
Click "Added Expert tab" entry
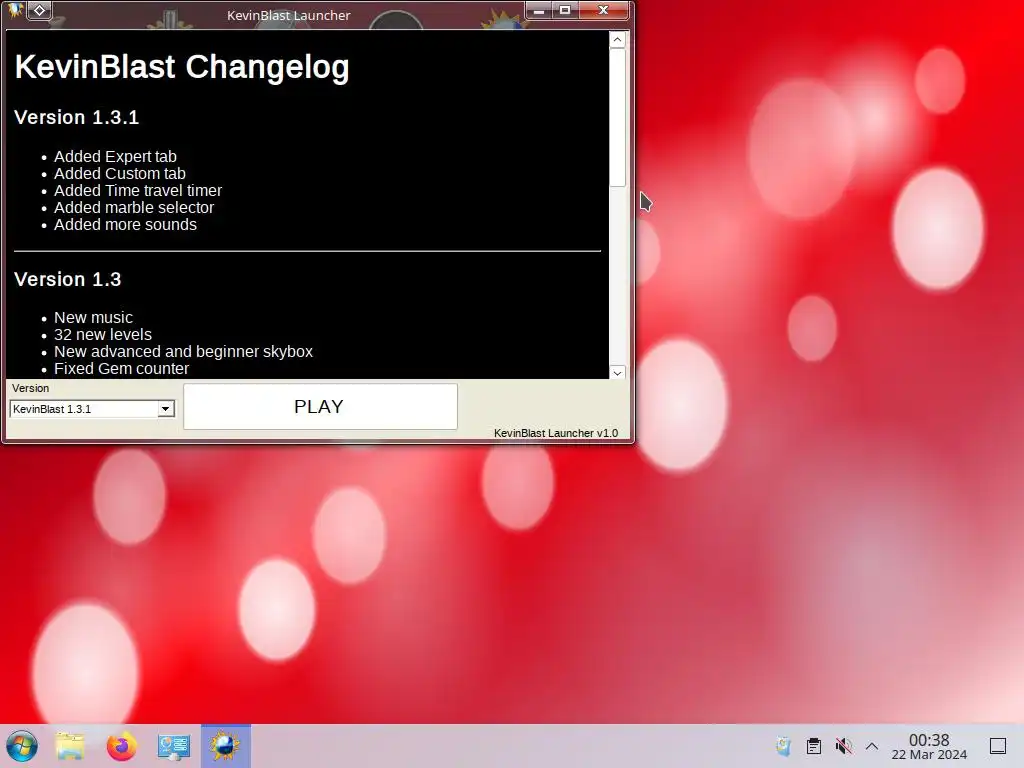coord(115,157)
